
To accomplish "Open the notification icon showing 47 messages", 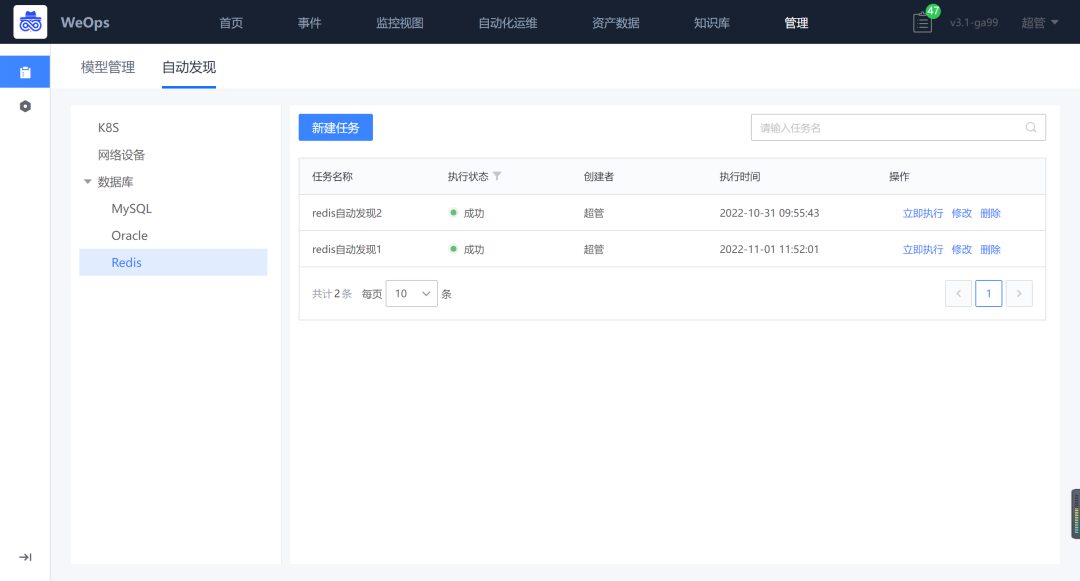I will [x=920, y=21].
